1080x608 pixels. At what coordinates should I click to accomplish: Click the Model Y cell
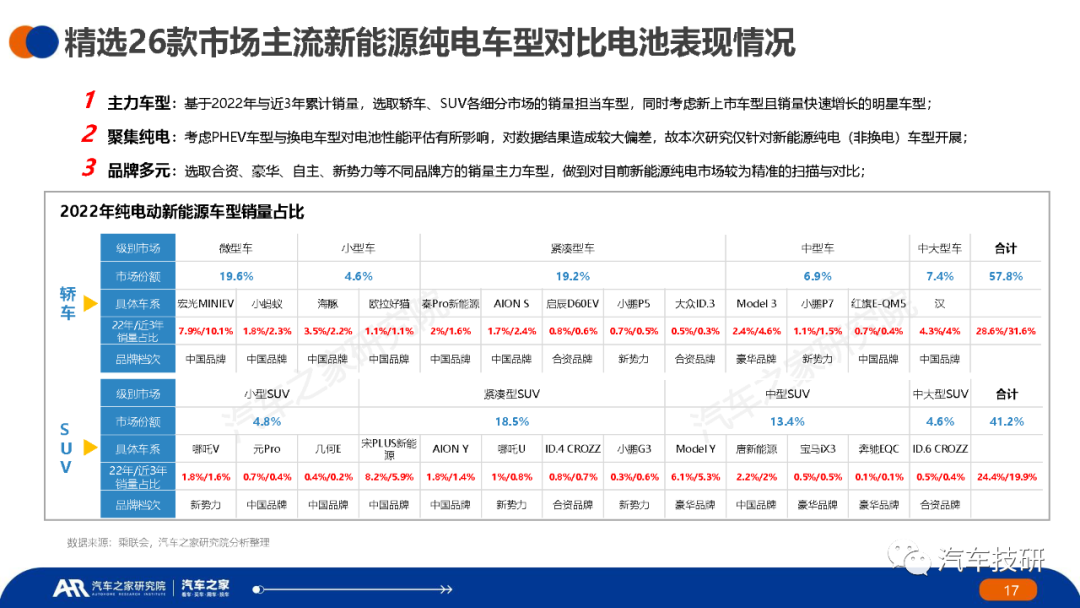click(696, 449)
